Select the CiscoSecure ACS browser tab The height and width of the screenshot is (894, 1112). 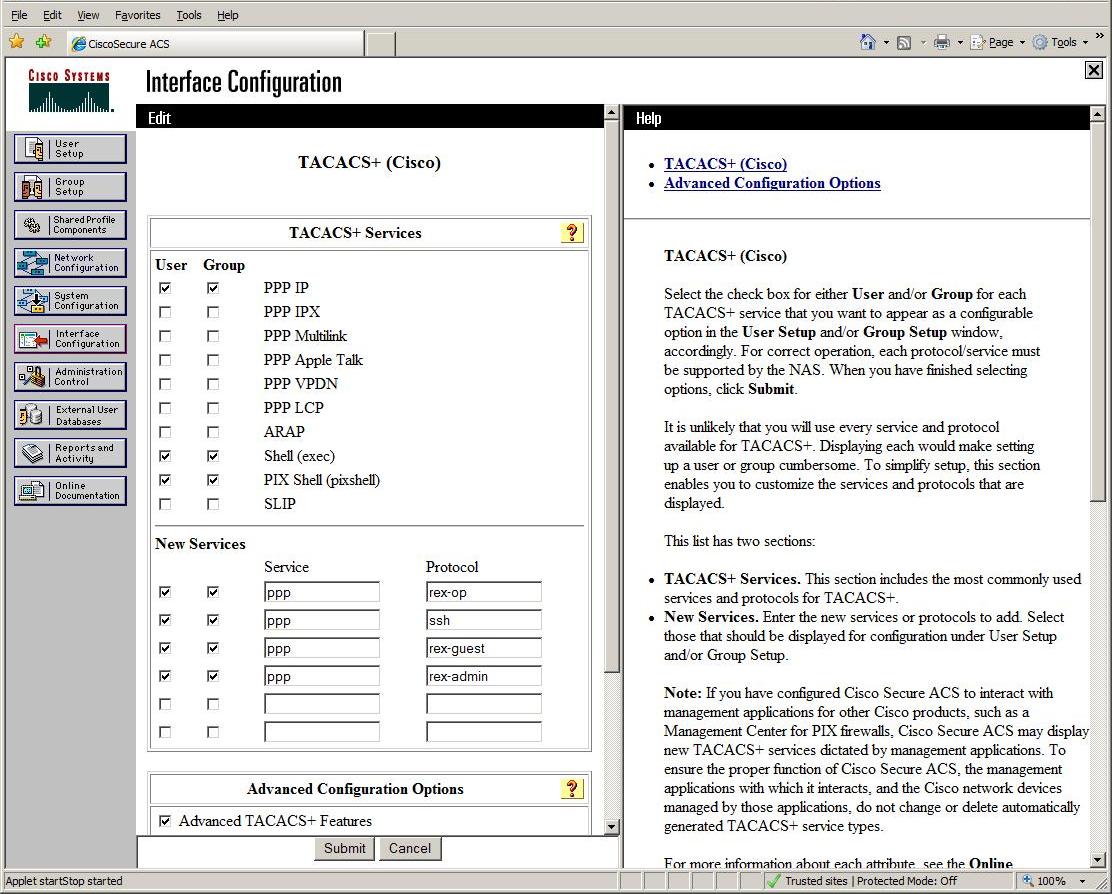tap(216, 43)
